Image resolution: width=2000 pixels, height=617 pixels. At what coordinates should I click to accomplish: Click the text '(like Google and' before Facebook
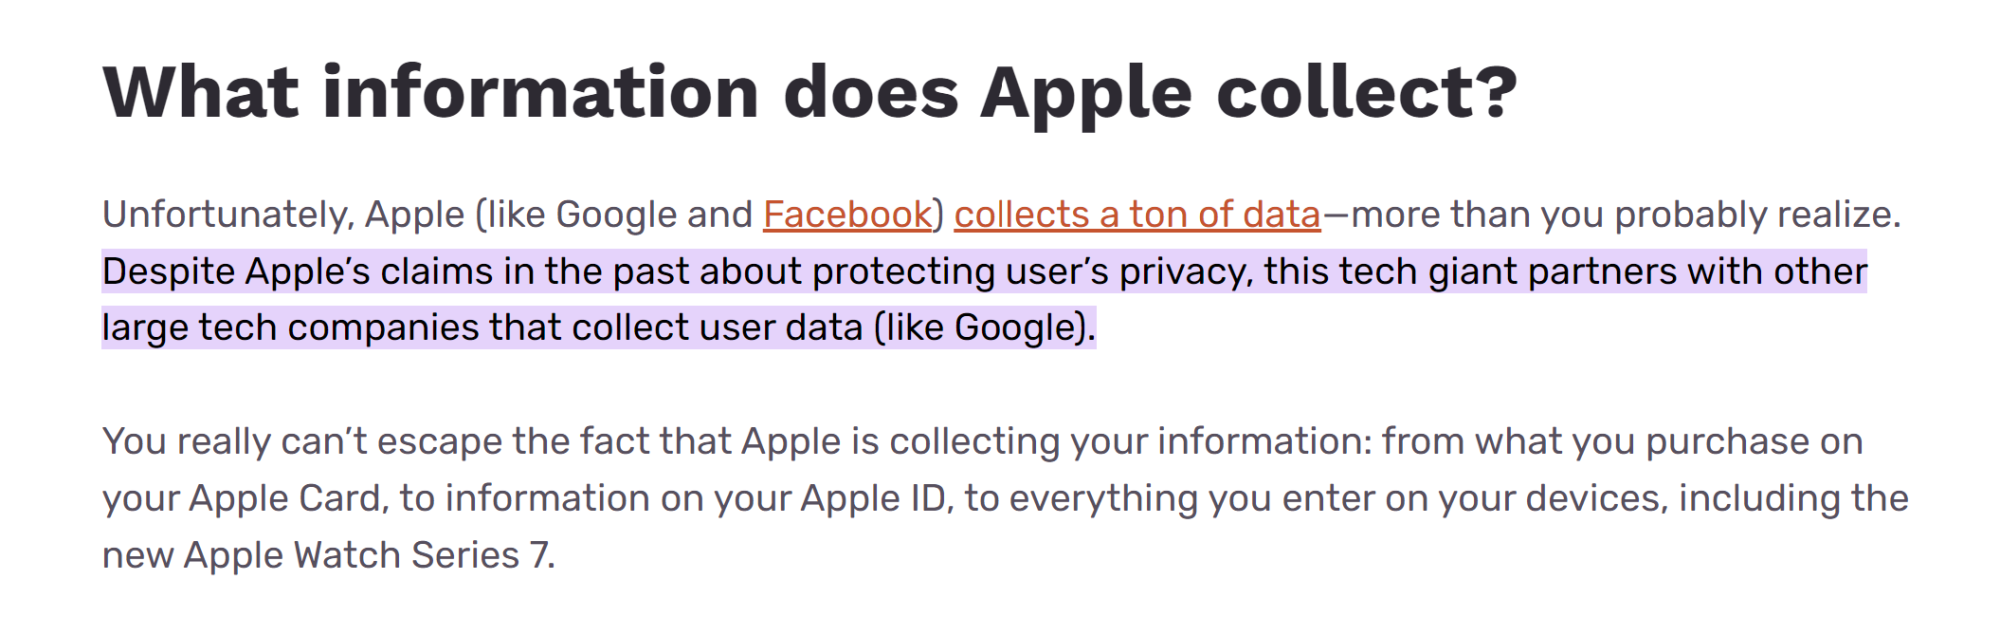613,215
